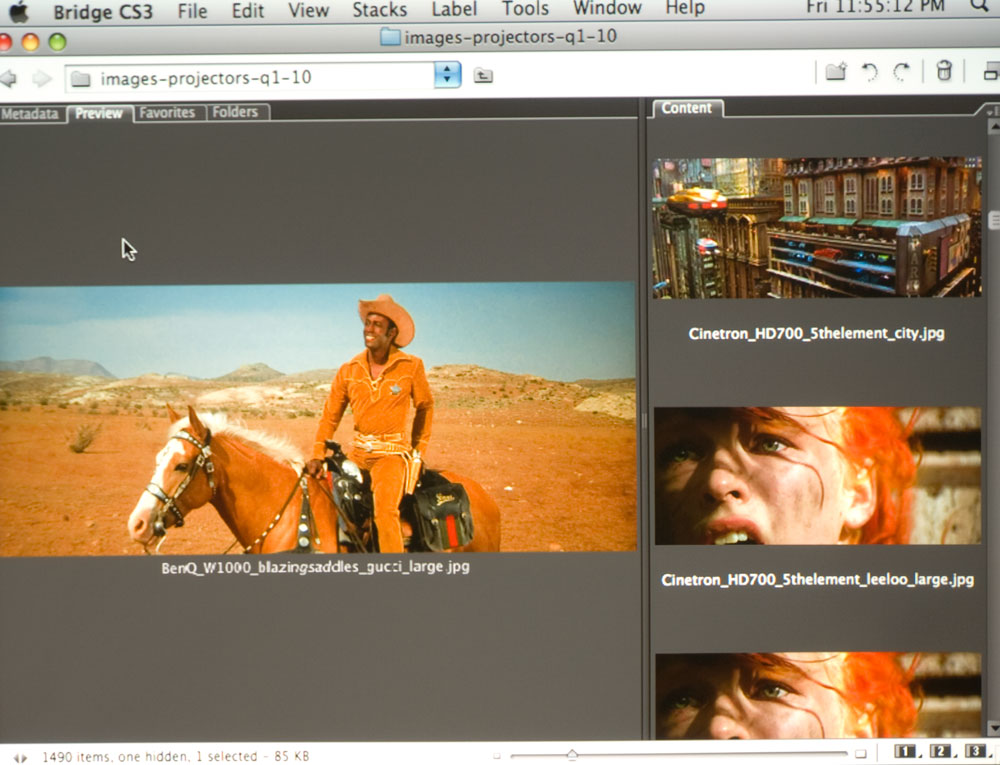Click the blazing saddles preview image

click(x=318, y=418)
